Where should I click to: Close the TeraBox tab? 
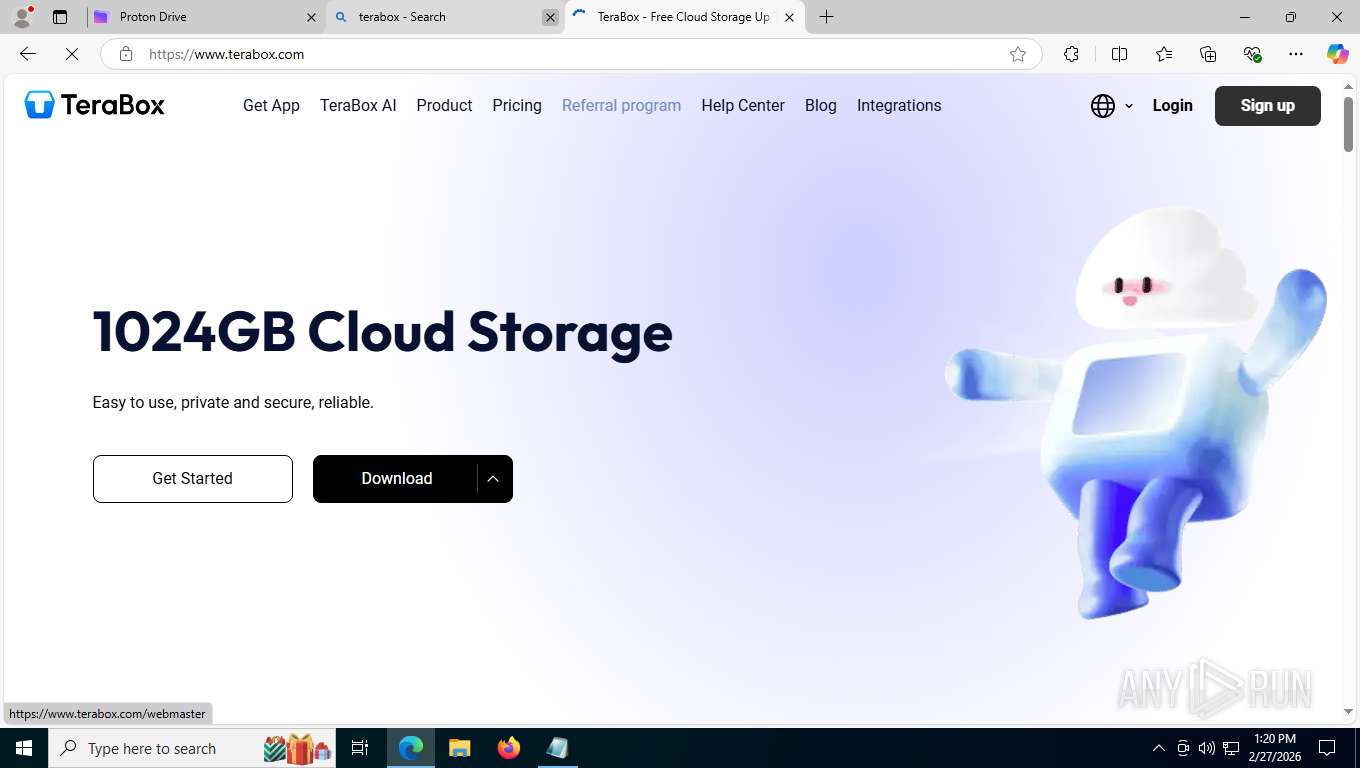point(789,17)
